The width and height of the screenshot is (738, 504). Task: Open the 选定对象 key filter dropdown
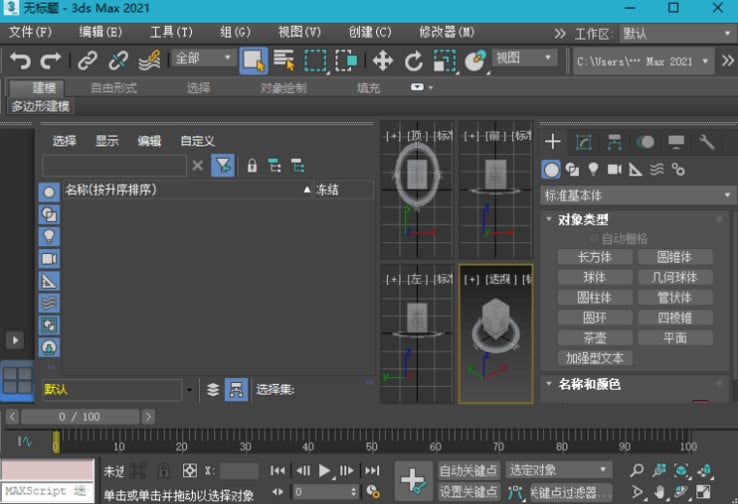tap(559, 470)
